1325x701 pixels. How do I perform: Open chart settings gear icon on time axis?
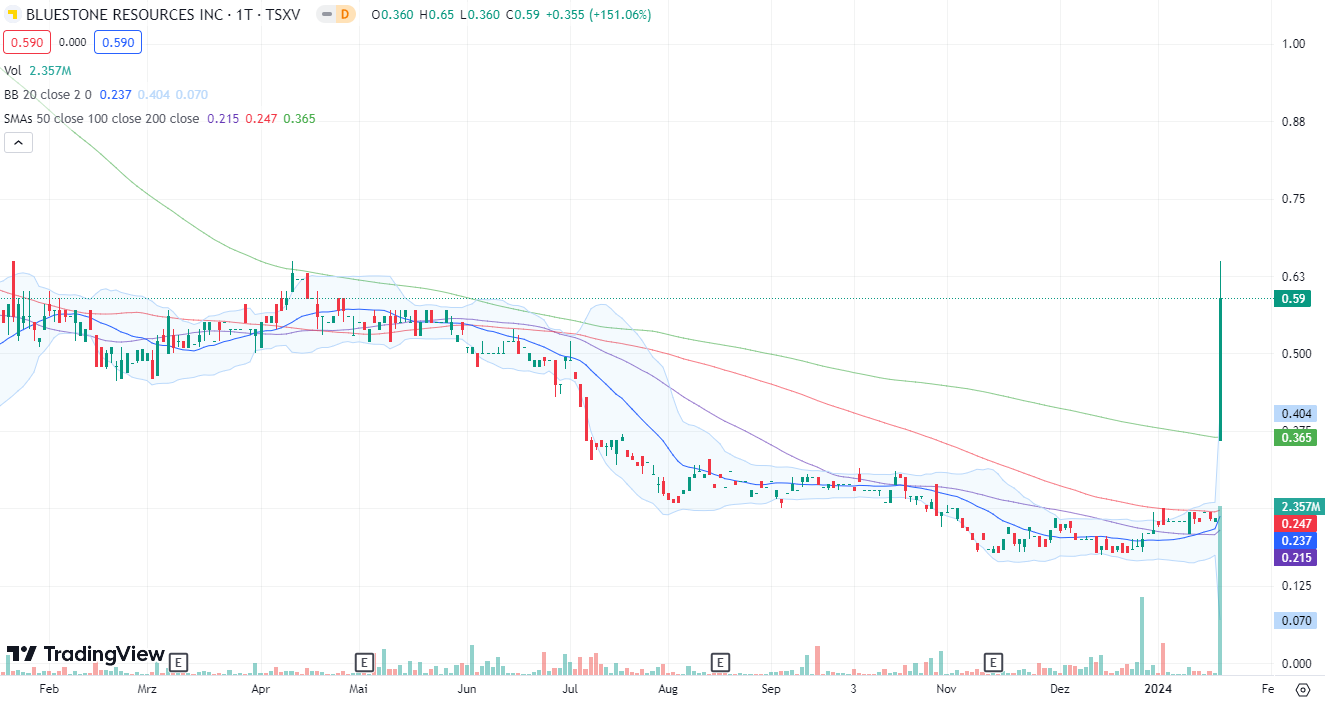pos(1302,689)
